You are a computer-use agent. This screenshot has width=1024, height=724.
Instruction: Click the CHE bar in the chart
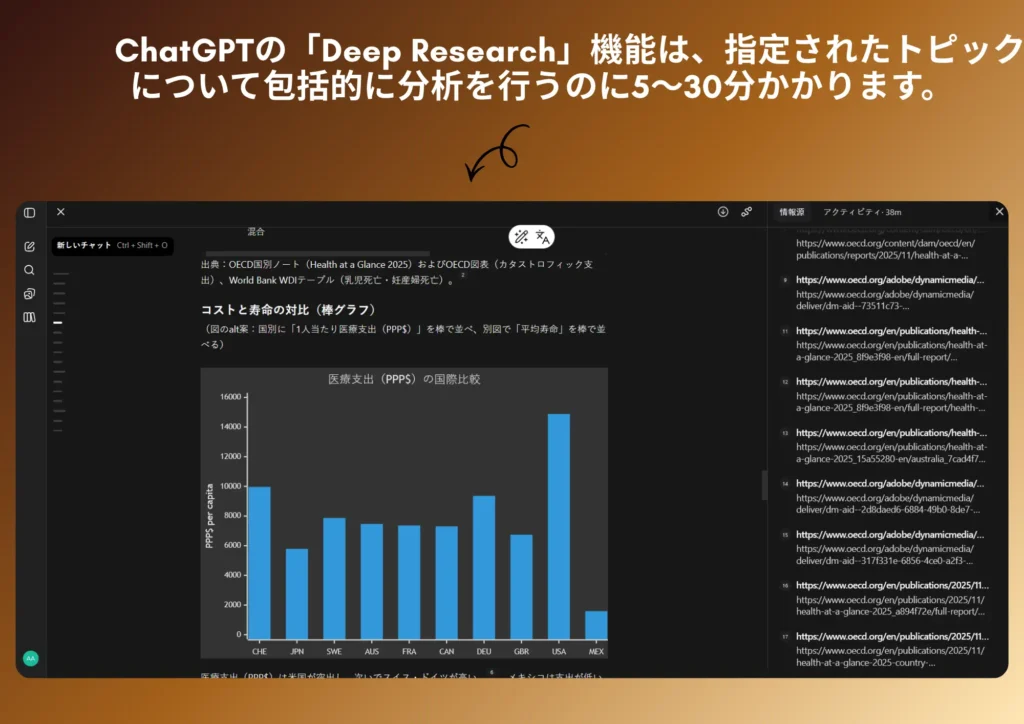[x=259, y=563]
